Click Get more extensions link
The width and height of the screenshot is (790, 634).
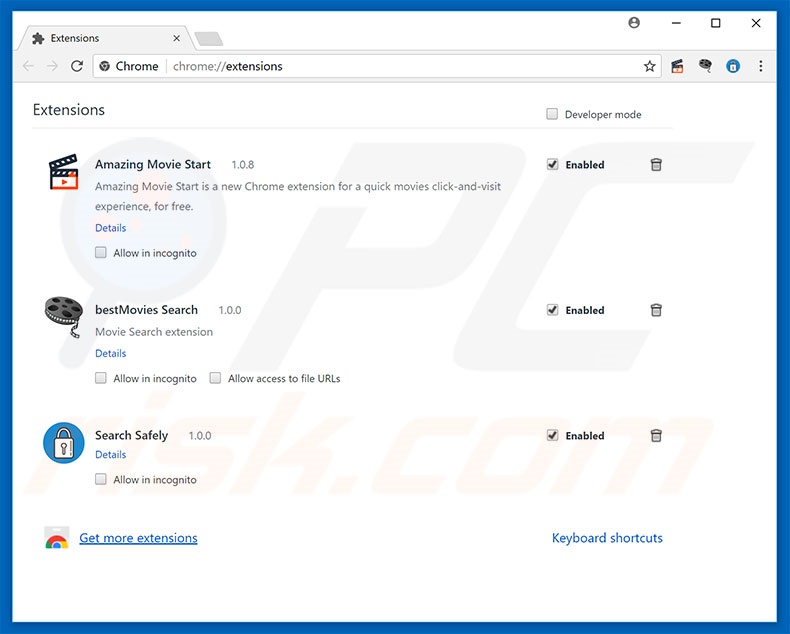tap(138, 538)
